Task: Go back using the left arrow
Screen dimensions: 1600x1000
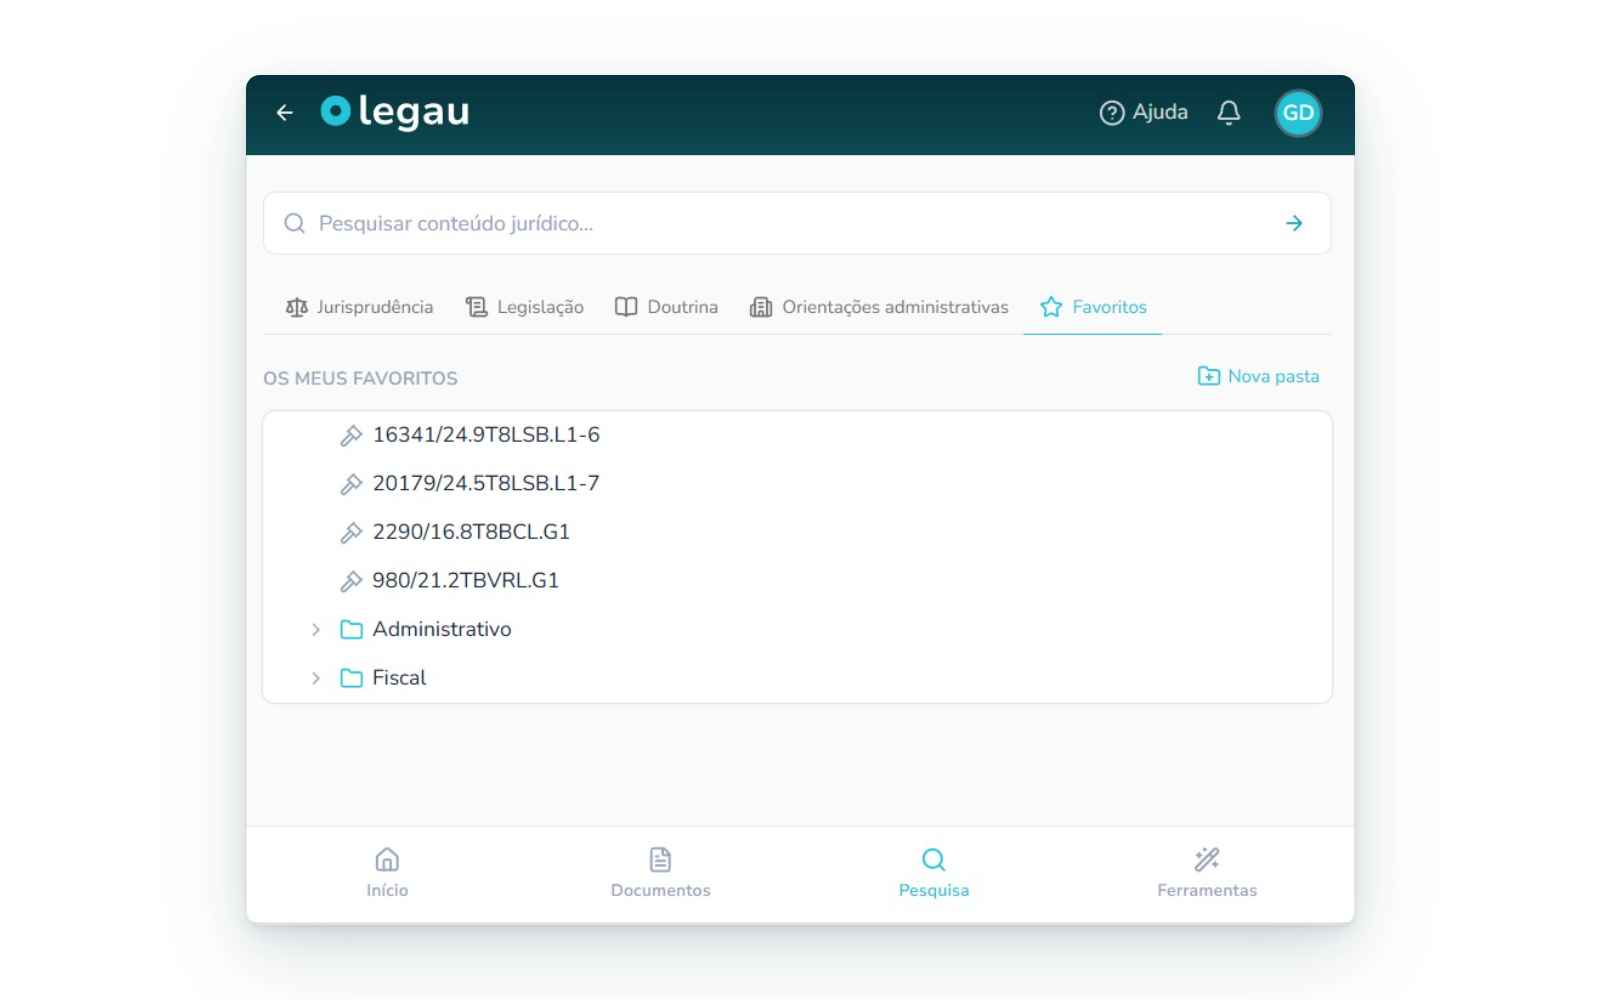Action: coord(285,113)
